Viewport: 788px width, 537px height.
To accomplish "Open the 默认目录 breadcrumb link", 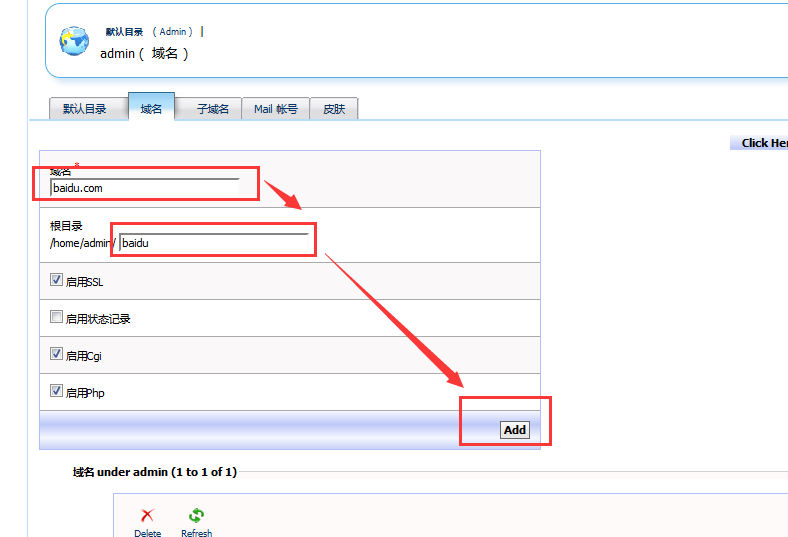I will click(124, 32).
